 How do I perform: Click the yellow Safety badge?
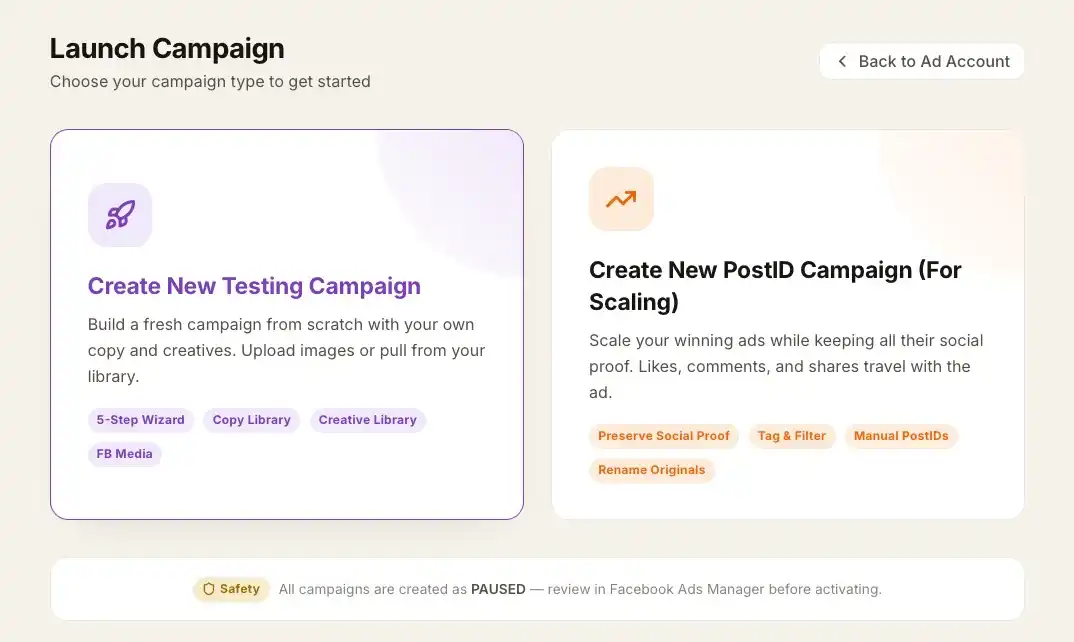tap(232, 589)
